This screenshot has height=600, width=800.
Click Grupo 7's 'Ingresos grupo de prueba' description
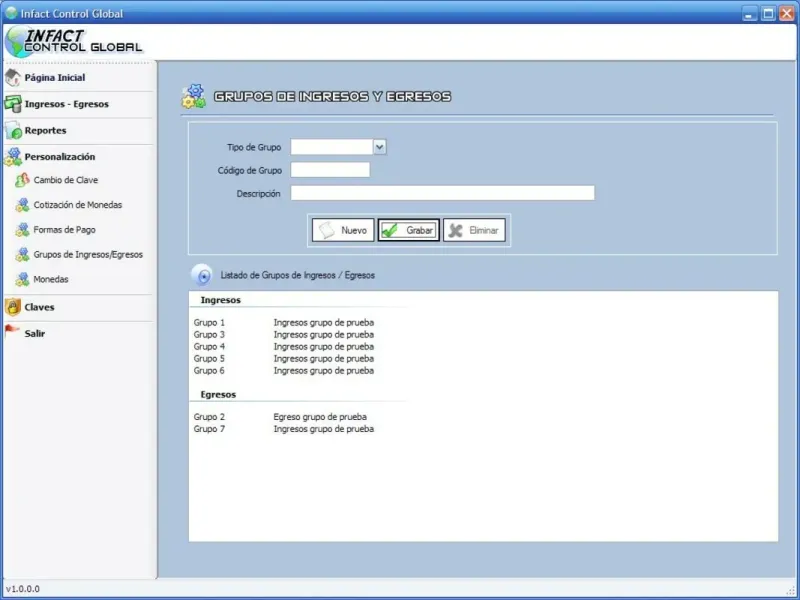323,429
